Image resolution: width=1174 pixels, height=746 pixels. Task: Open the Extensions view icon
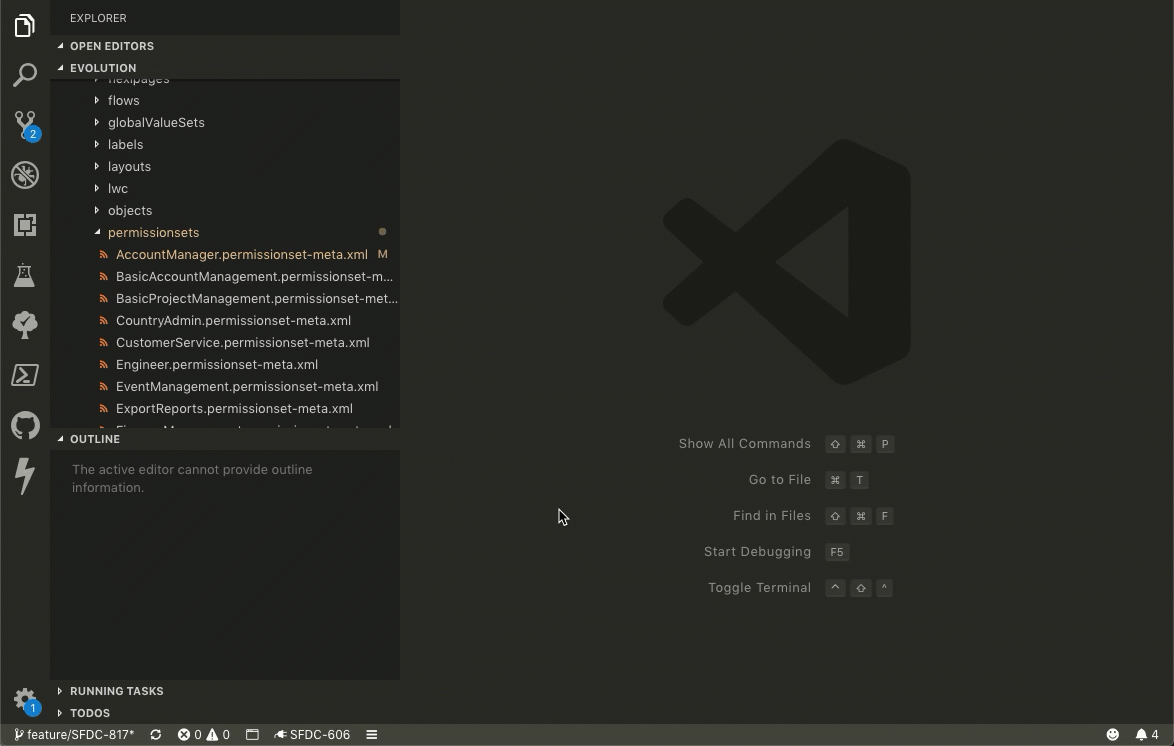coord(25,225)
